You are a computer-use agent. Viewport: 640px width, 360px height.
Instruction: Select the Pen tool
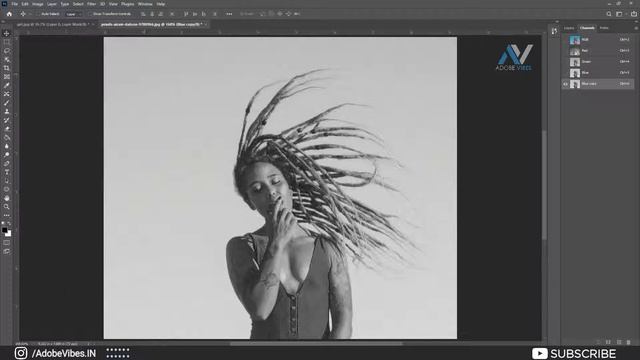pyautogui.click(x=7, y=163)
